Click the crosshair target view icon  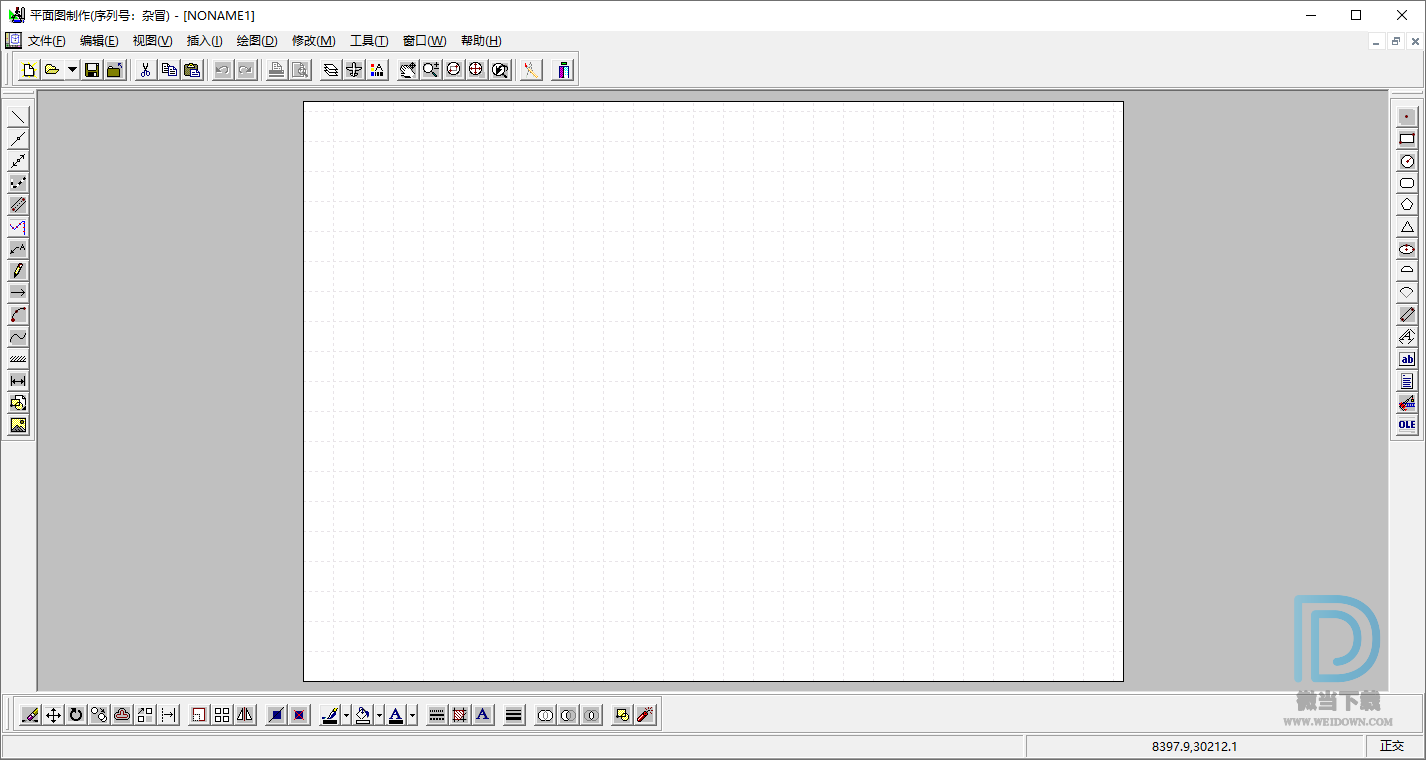[477, 70]
